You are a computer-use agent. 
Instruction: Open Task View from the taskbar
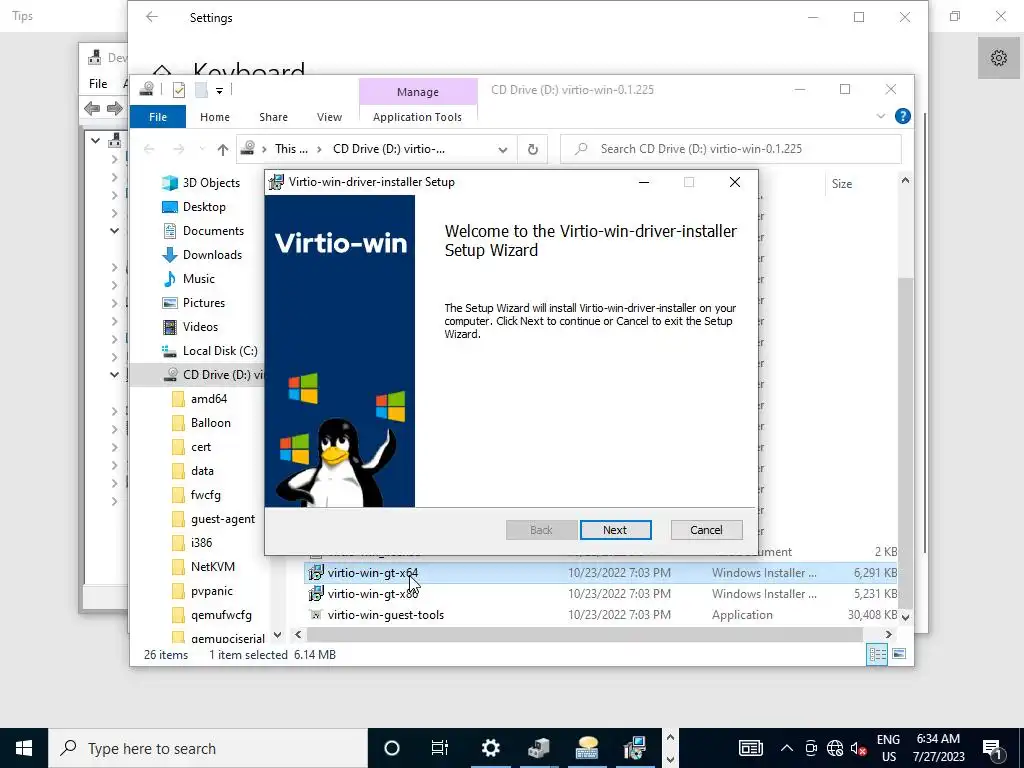coord(440,748)
